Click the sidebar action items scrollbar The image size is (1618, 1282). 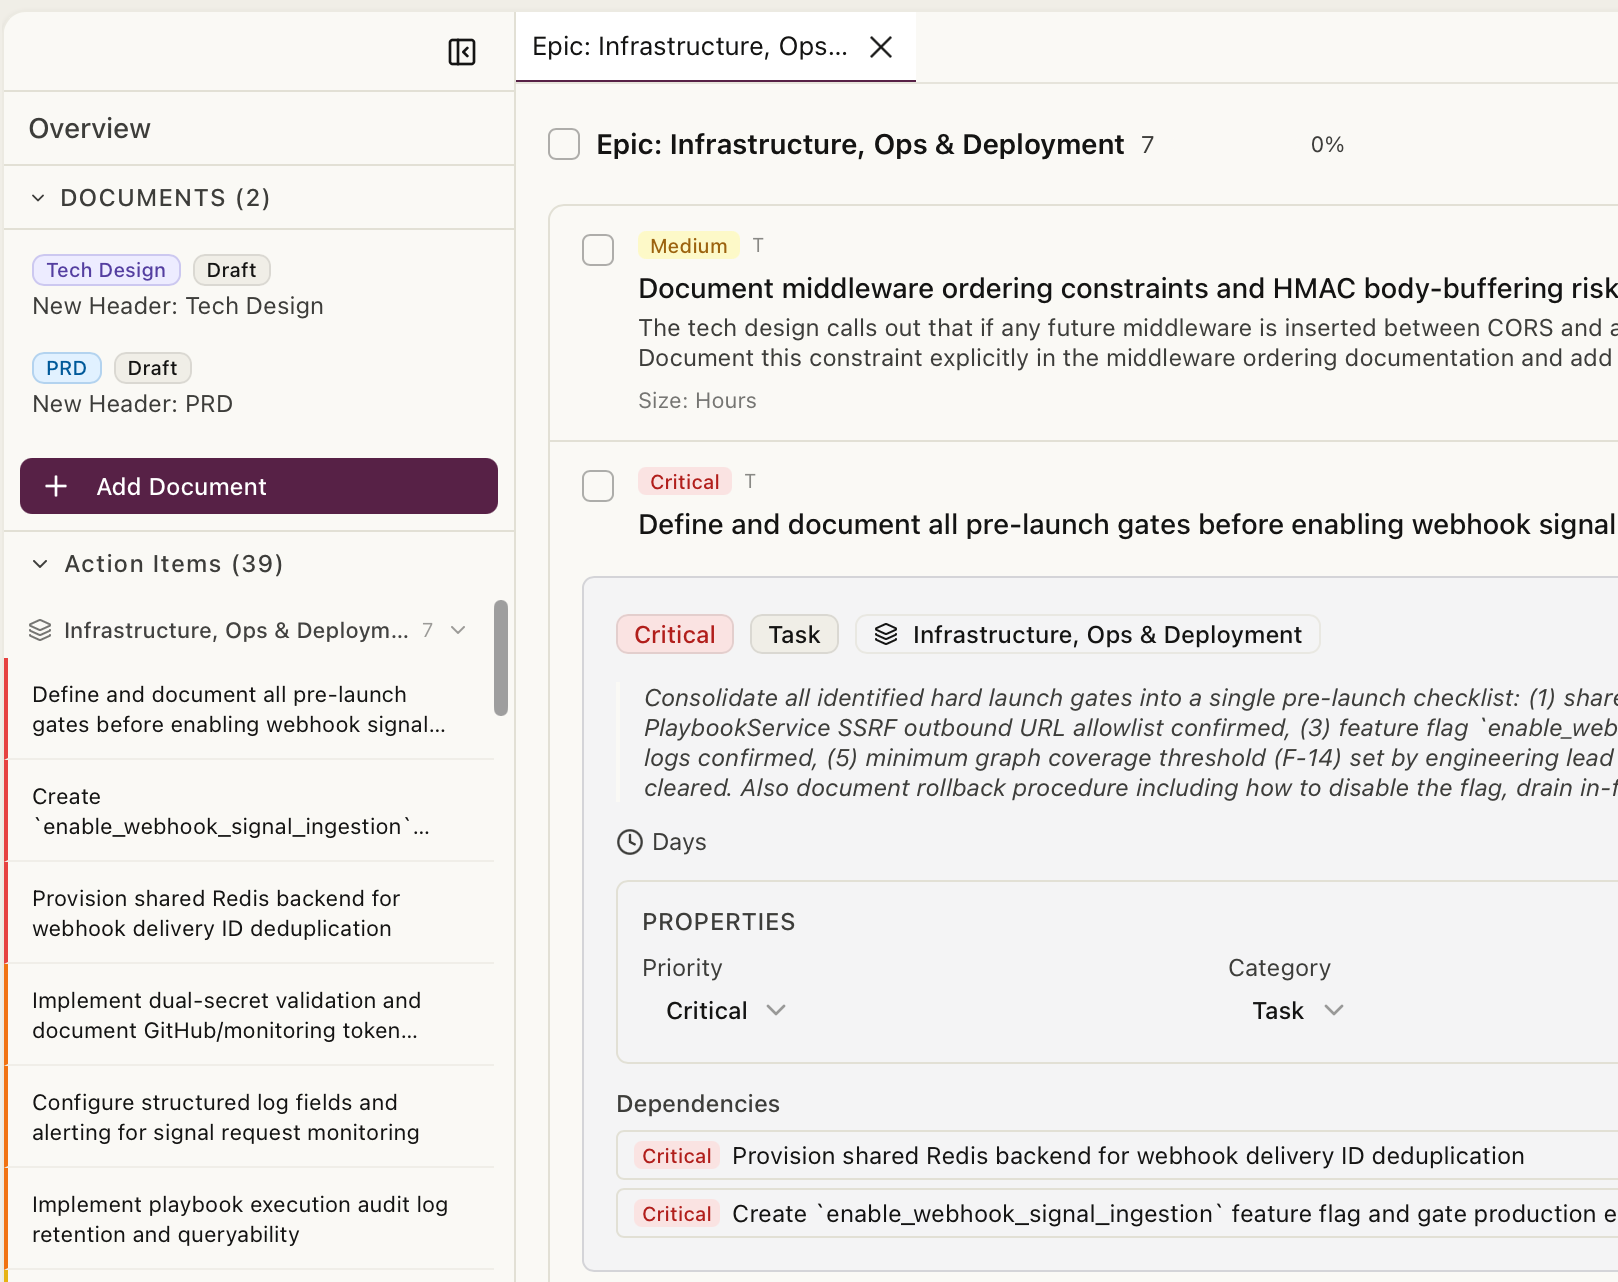[501, 658]
